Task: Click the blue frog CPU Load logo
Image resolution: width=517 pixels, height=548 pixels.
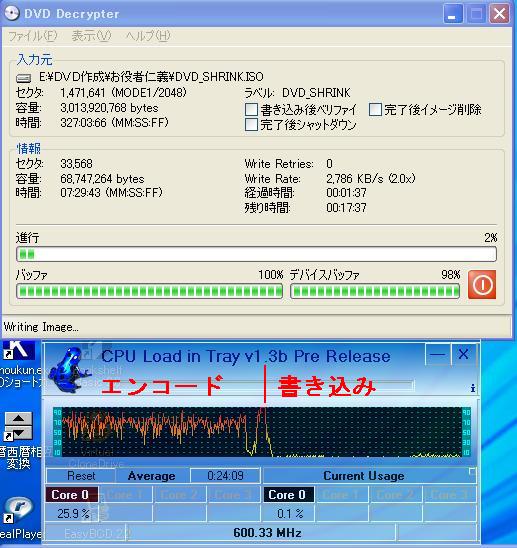Action: point(70,369)
